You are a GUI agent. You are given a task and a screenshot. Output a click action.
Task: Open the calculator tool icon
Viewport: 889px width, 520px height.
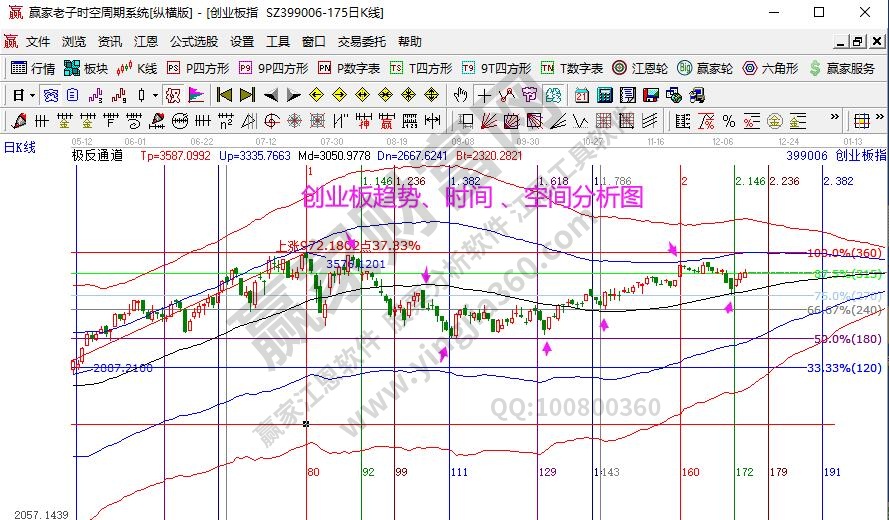[604, 95]
